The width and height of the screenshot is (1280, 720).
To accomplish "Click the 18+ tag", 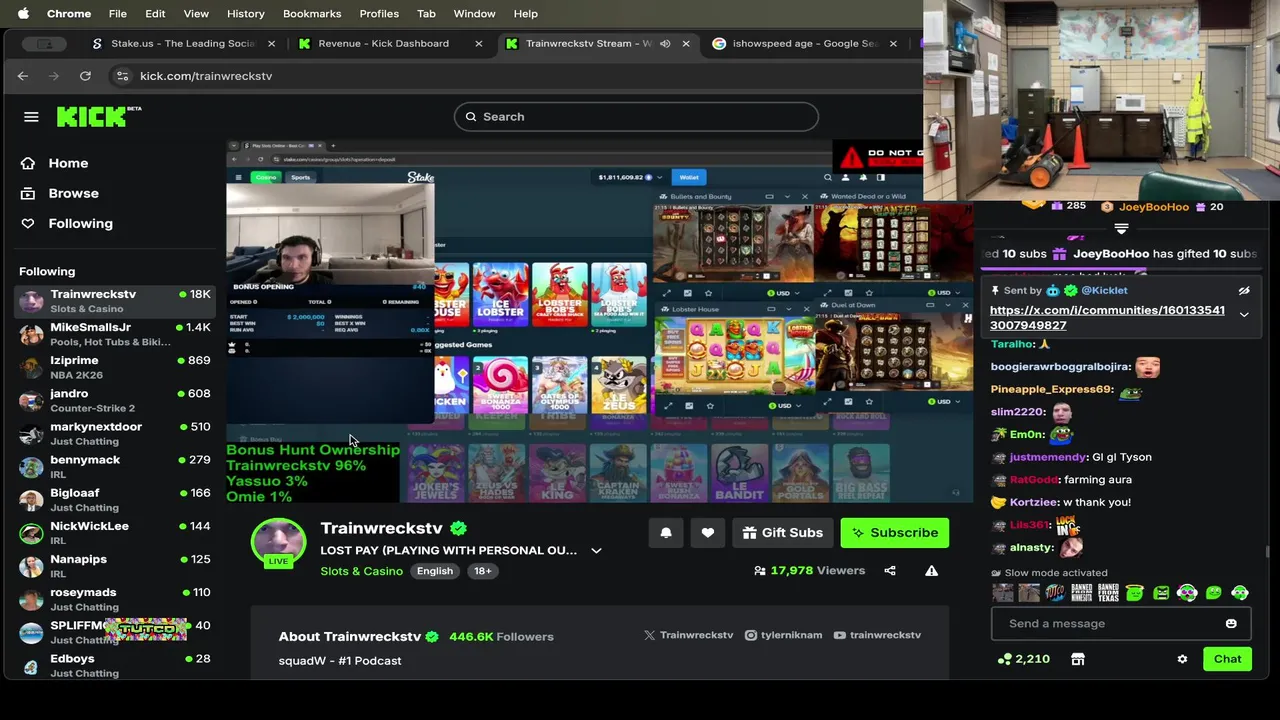I will click(483, 571).
